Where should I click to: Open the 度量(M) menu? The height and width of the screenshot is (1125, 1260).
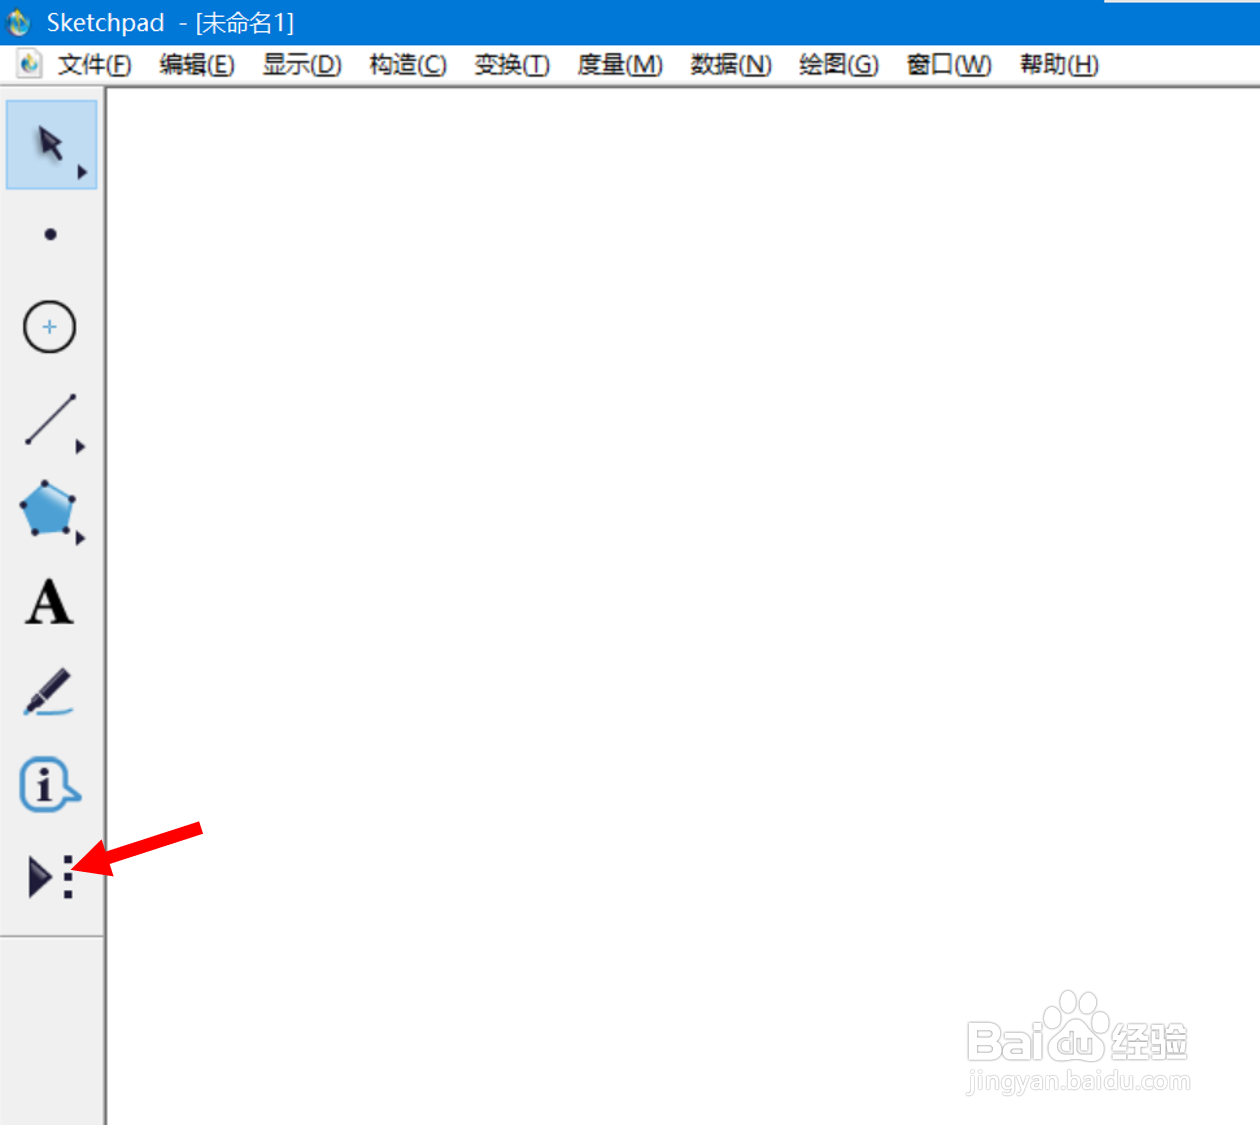[620, 65]
